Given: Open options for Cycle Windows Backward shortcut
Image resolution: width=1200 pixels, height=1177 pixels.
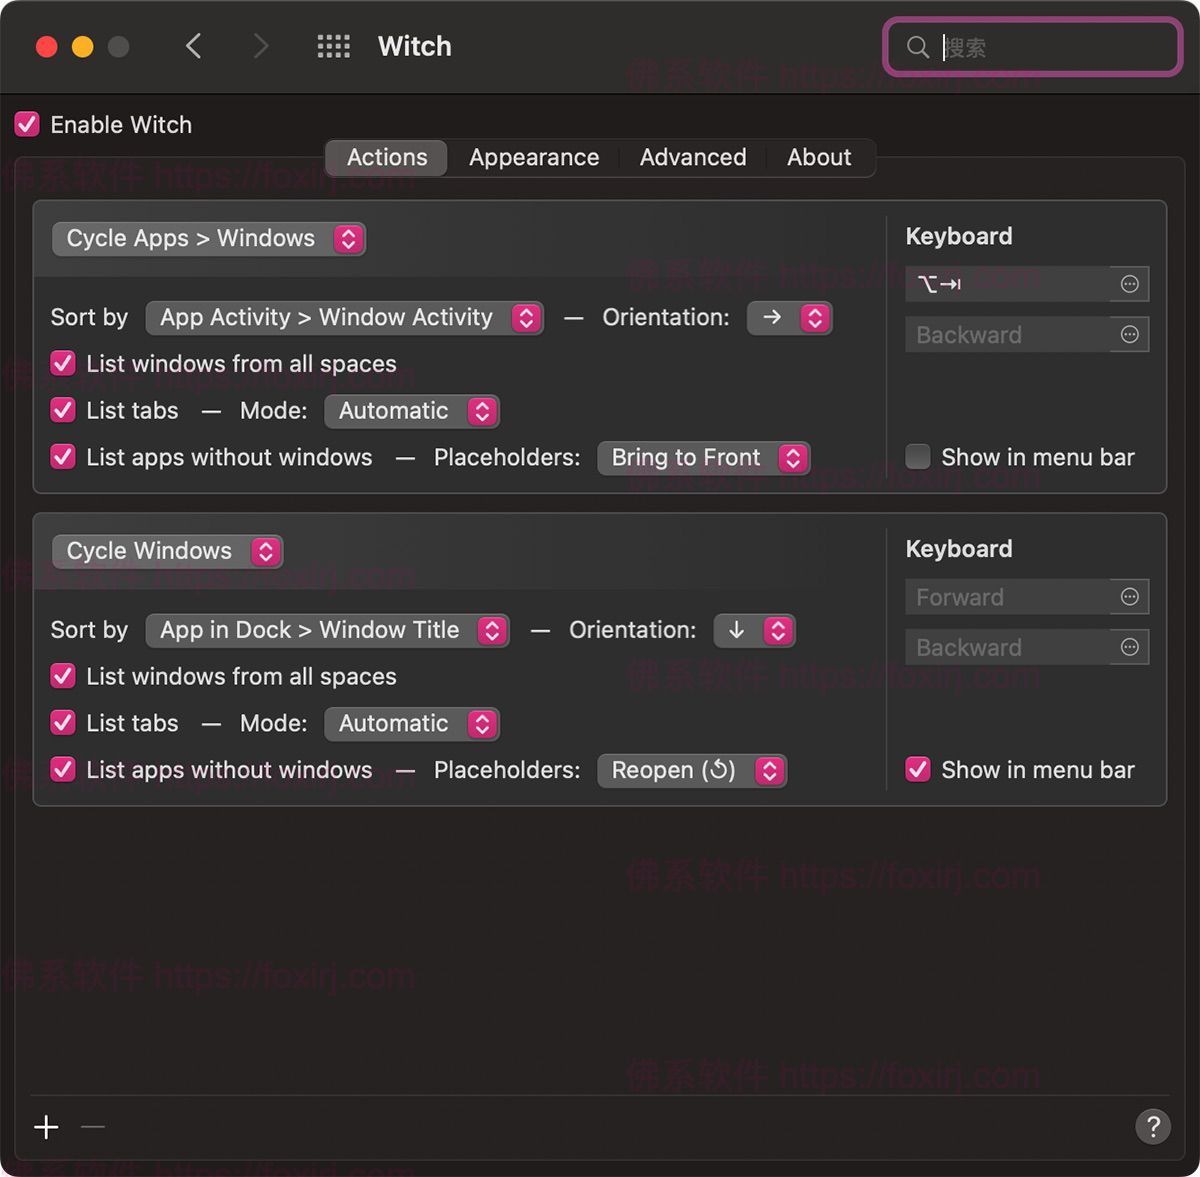Looking at the screenshot, I should click(1129, 647).
